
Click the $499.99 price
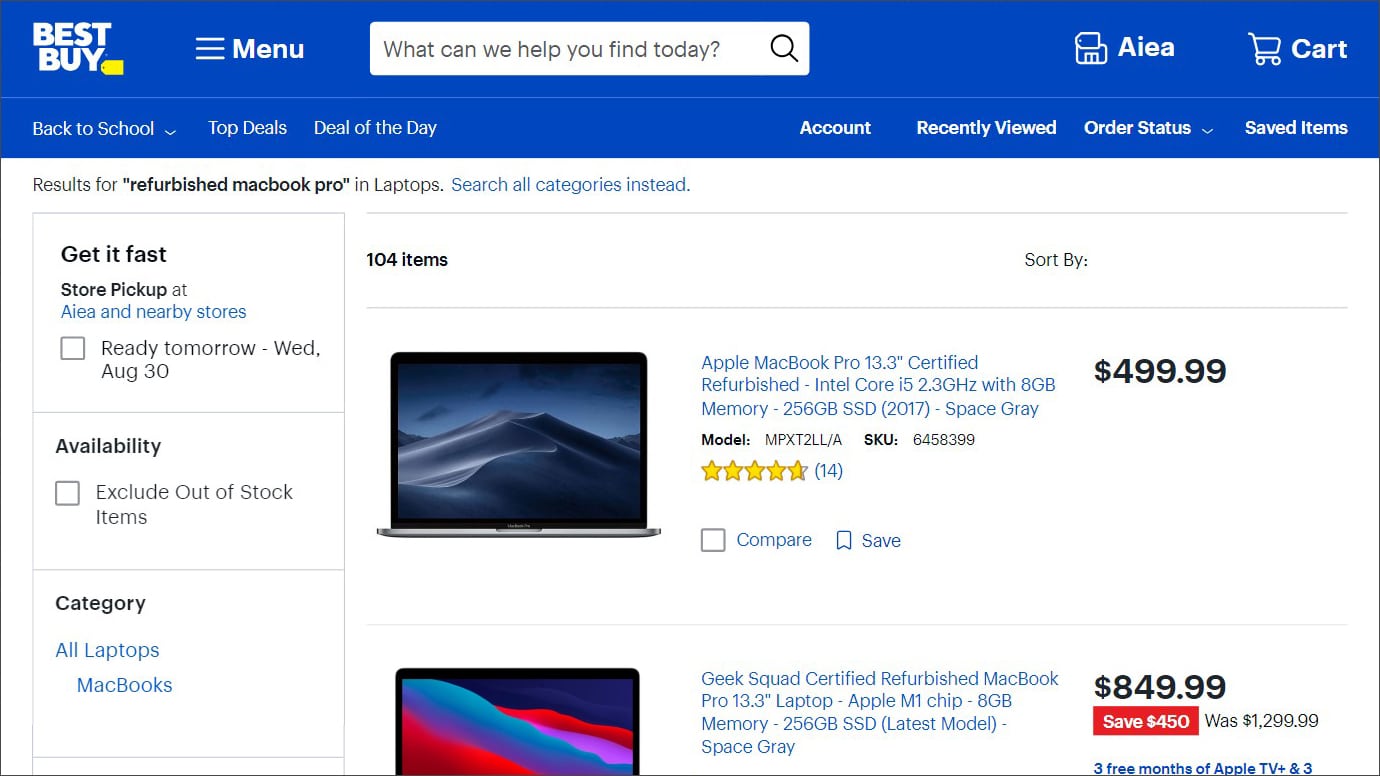pyautogui.click(x=1160, y=371)
